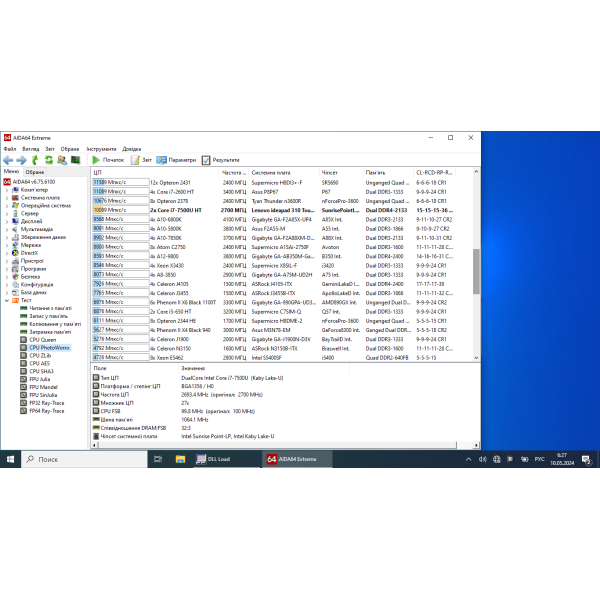Select the FPU SinJulia benchmark
Viewport: 600px width, 600px height.
[43, 395]
